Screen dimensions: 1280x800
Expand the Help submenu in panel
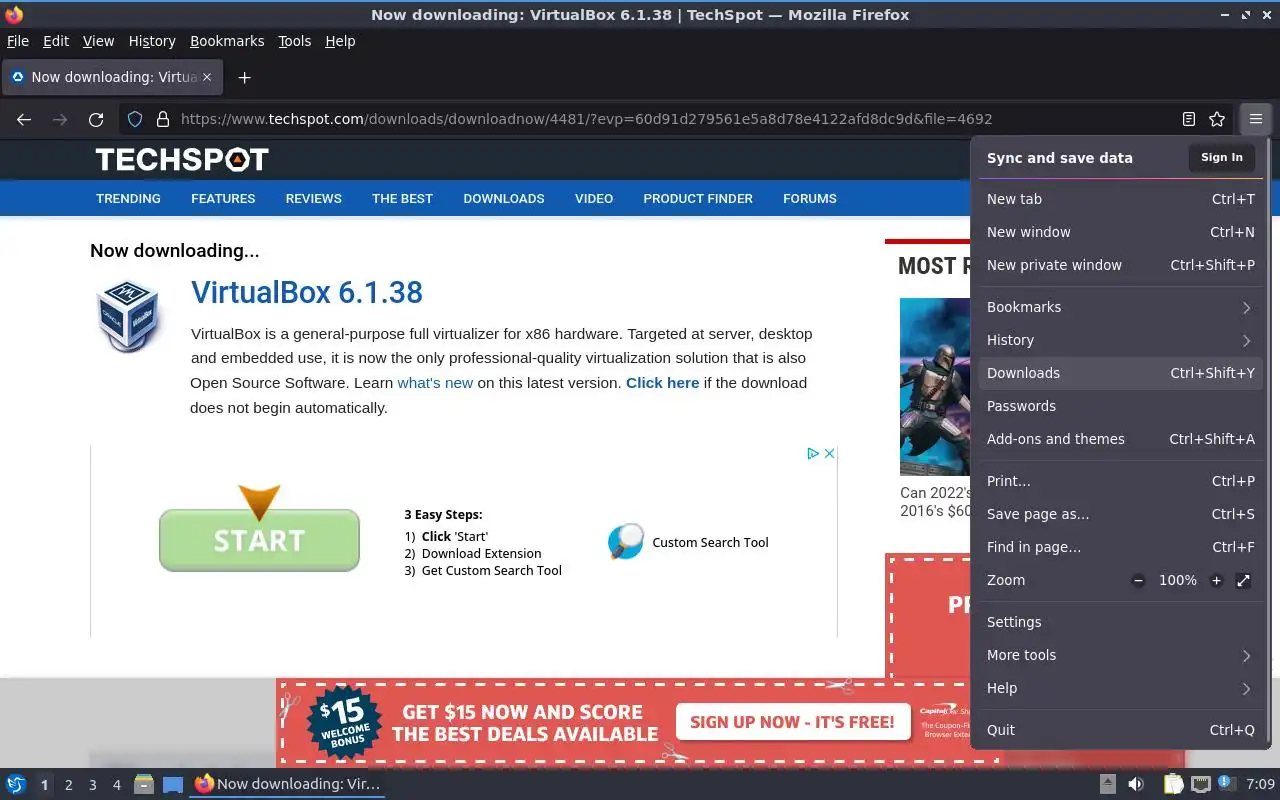1120,688
